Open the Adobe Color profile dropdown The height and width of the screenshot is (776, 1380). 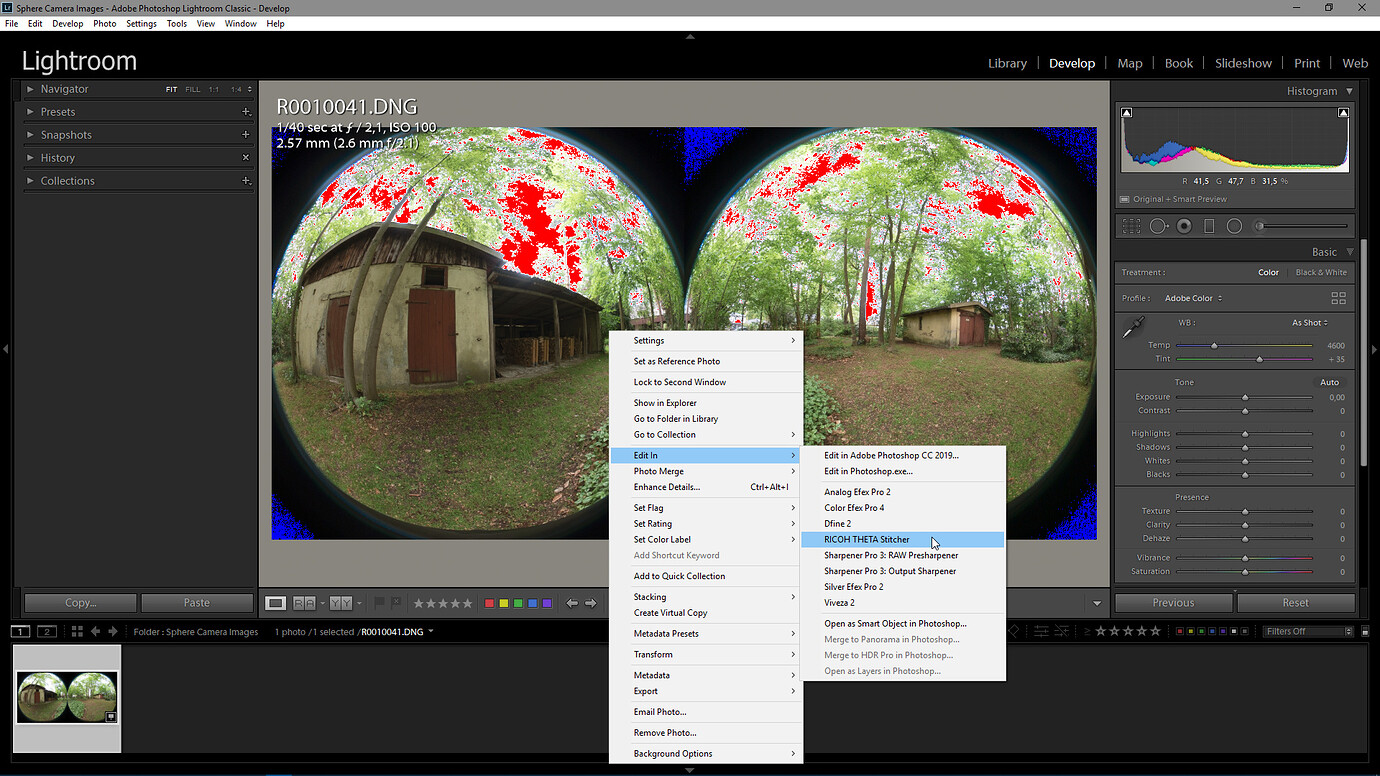(1194, 298)
